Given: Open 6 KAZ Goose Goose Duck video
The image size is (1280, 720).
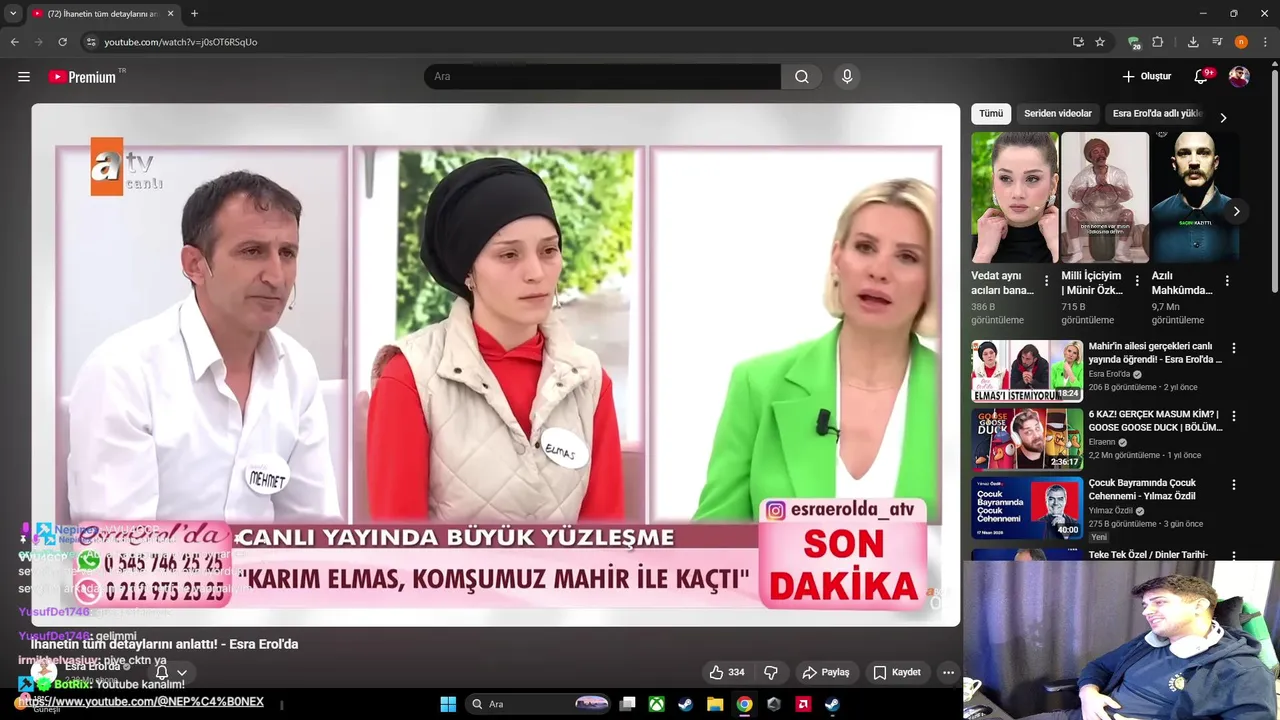Looking at the screenshot, I should pos(1155,421).
